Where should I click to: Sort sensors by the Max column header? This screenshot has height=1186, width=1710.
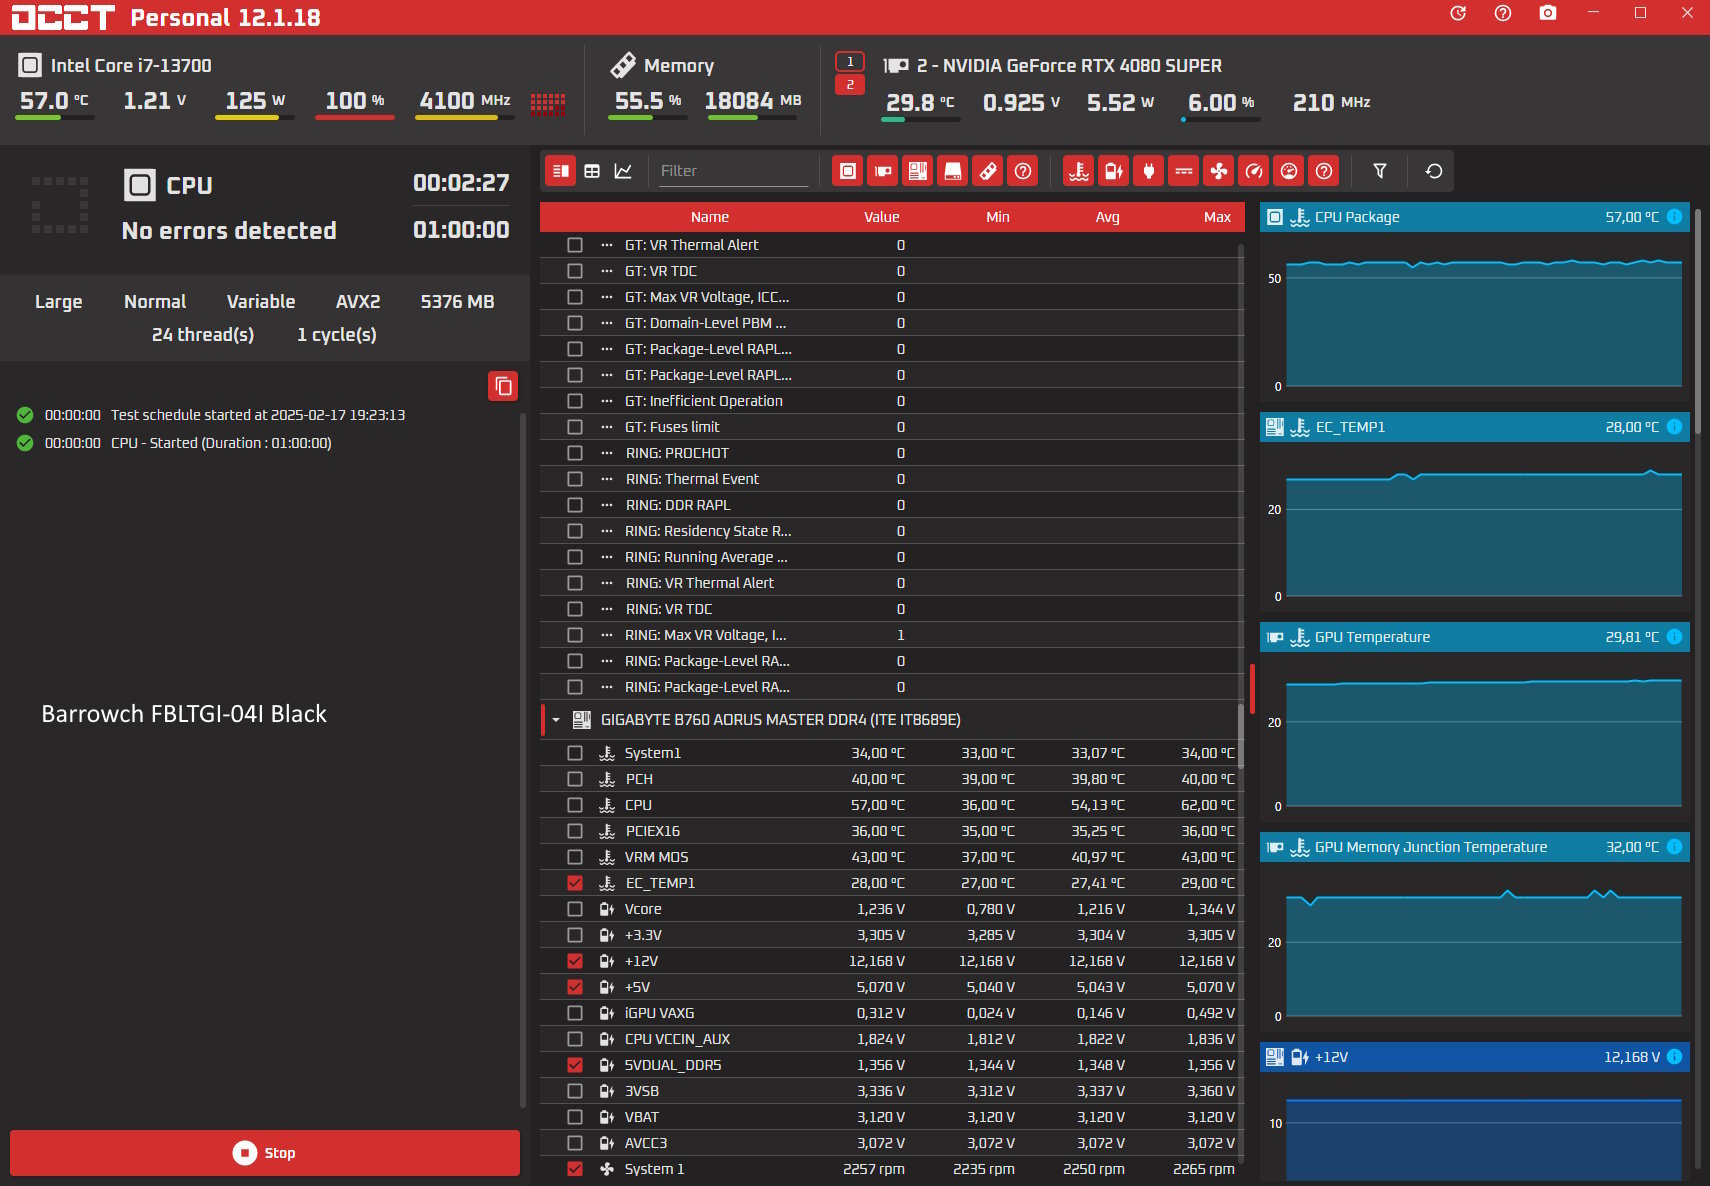coord(1217,217)
